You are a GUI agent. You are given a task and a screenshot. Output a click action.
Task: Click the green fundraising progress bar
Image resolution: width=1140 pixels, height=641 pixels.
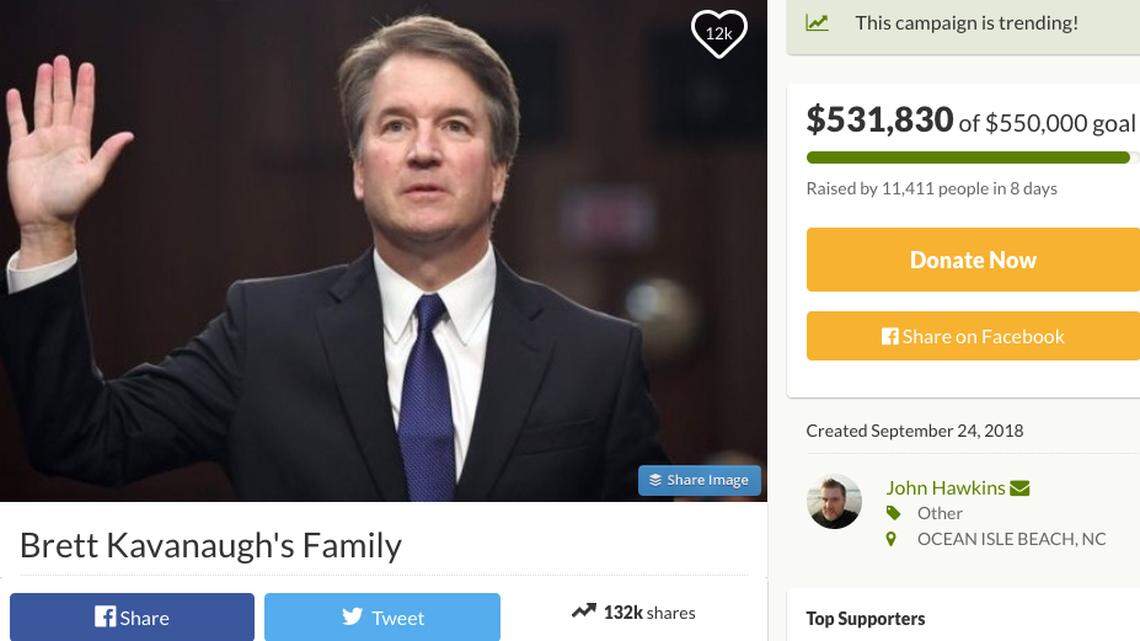click(x=968, y=157)
